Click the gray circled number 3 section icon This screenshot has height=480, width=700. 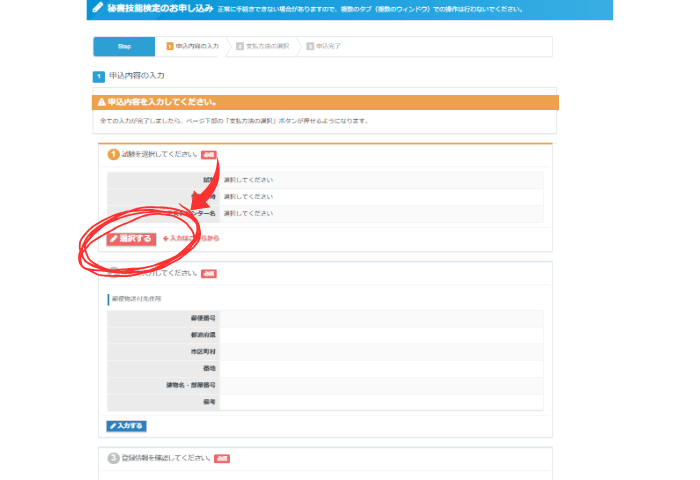pos(113,458)
